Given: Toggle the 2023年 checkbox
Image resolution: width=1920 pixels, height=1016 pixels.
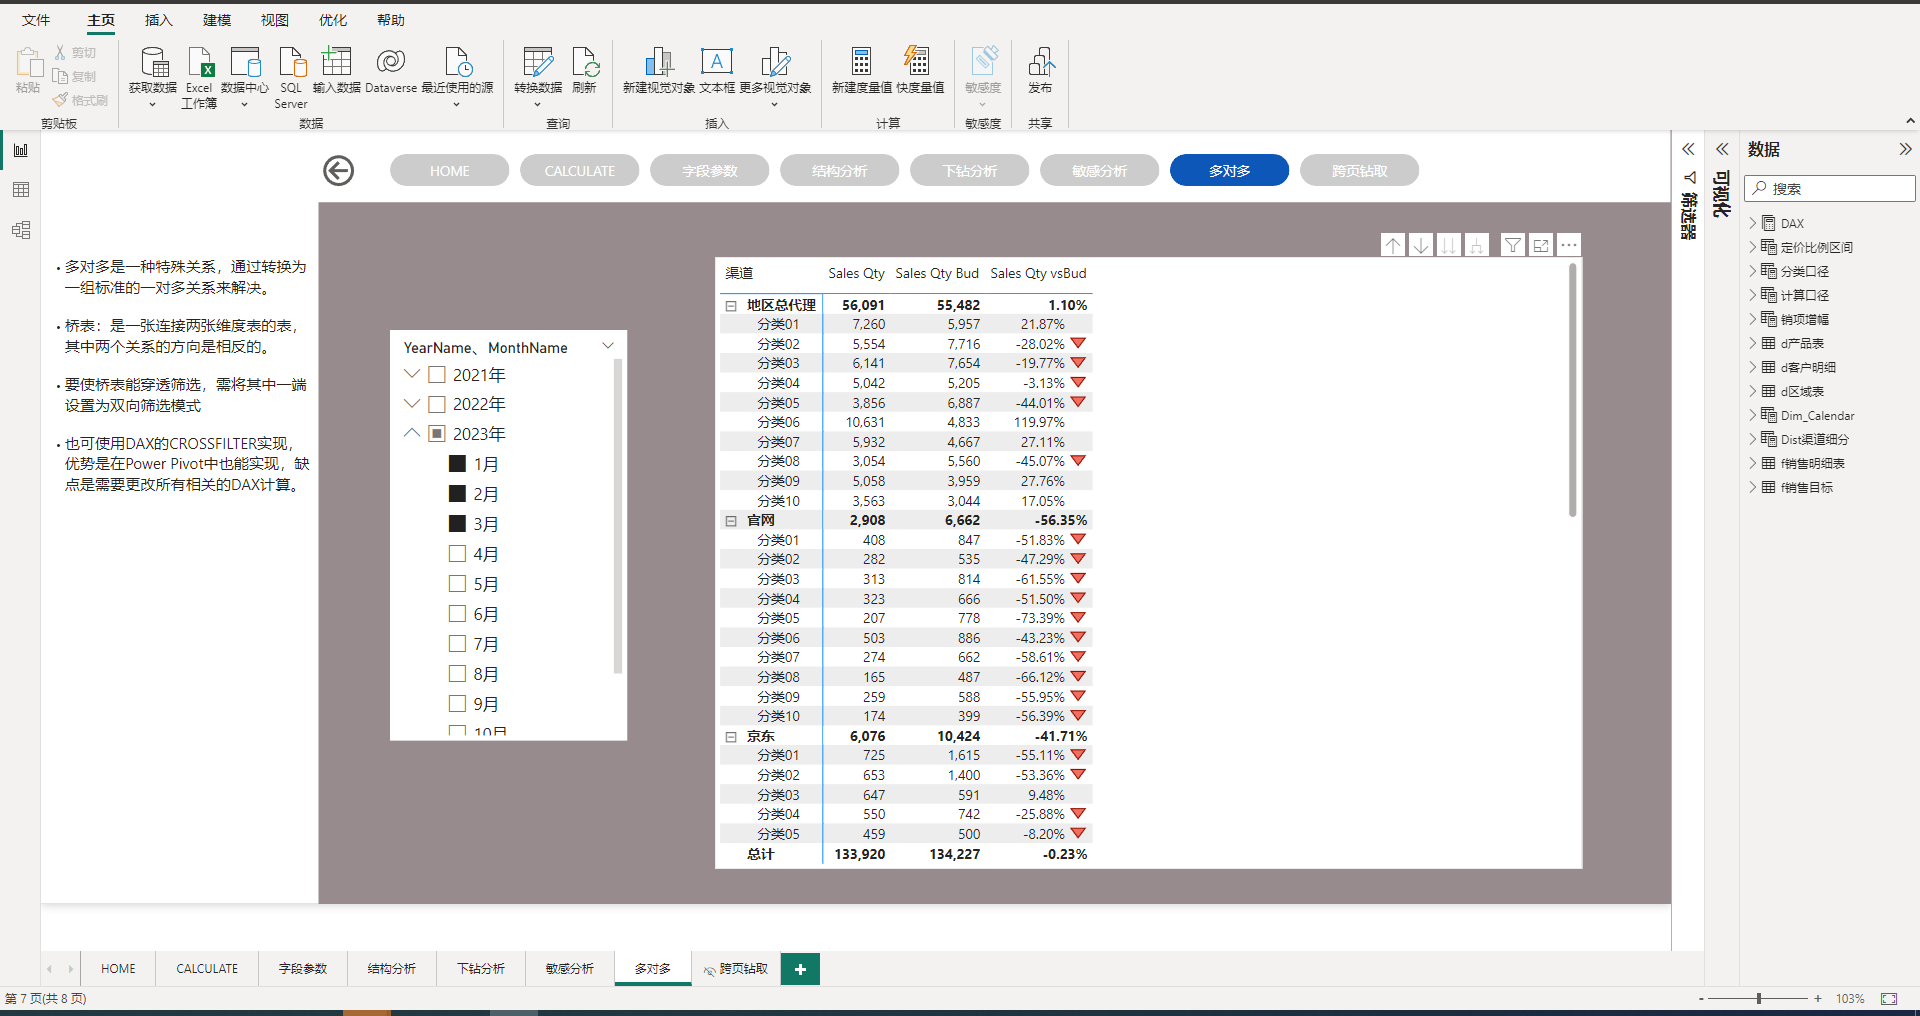Looking at the screenshot, I should [x=436, y=434].
